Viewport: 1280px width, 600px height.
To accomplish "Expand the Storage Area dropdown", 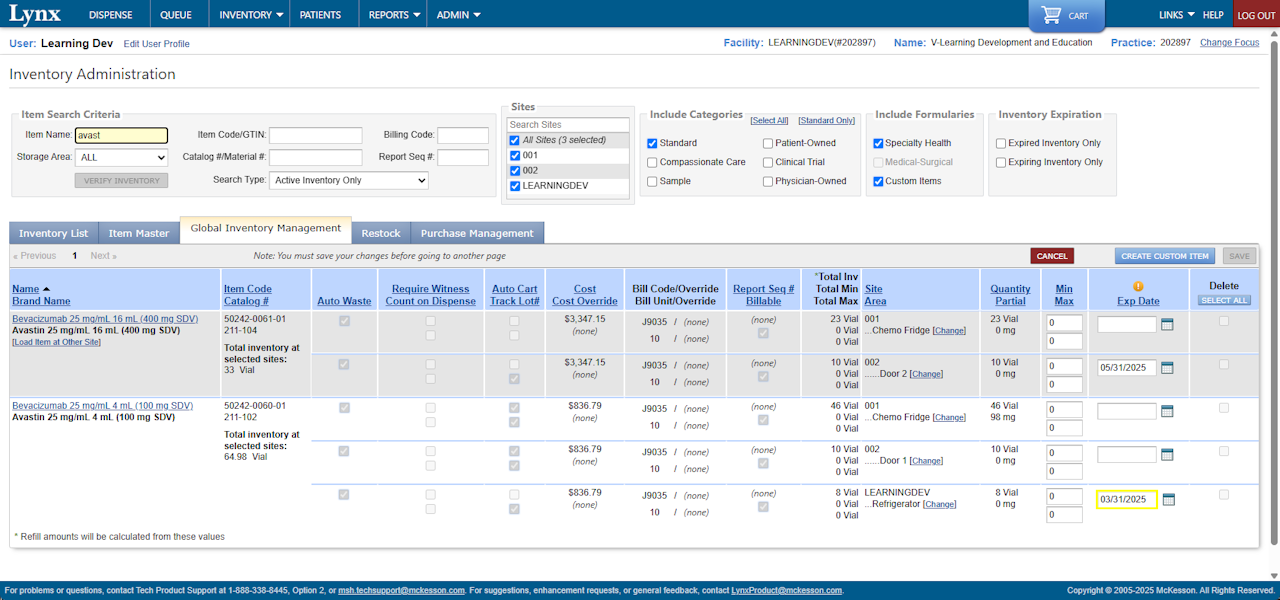I will (x=121, y=157).
